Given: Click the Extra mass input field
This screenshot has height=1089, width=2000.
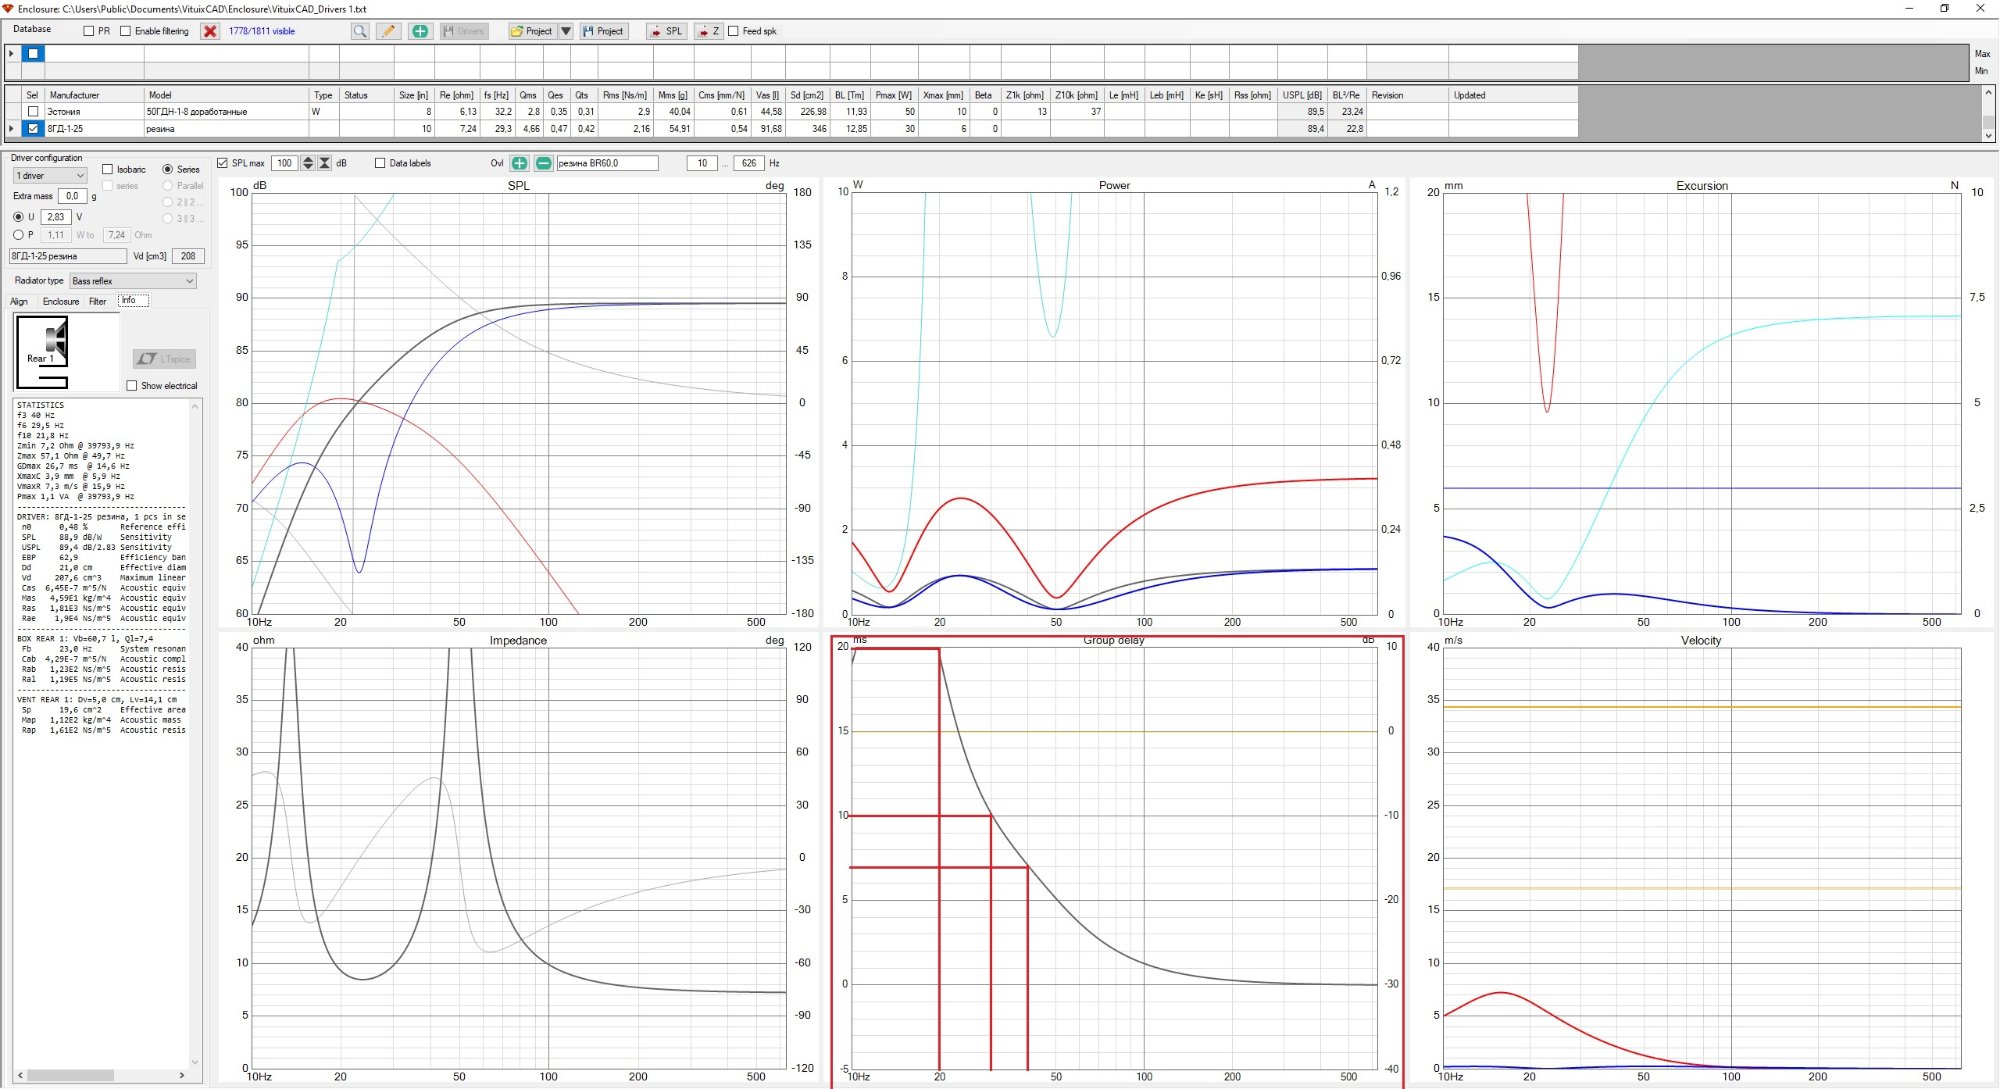Looking at the screenshot, I should [72, 196].
